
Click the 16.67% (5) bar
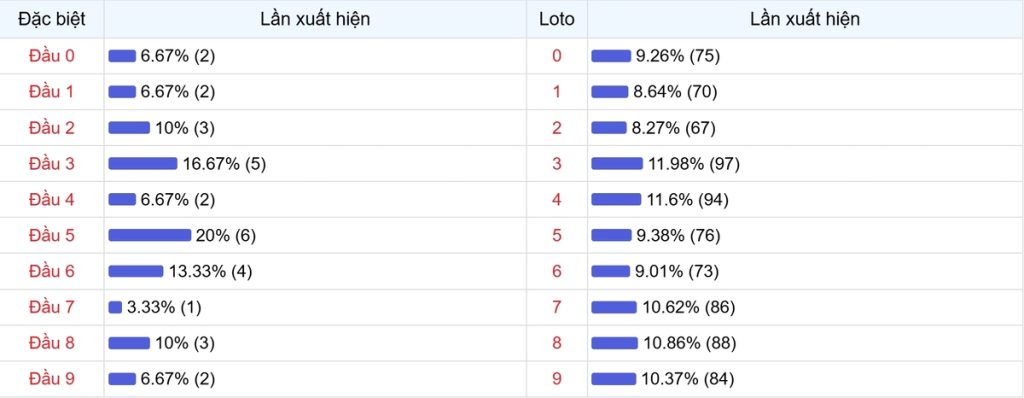[143, 163]
